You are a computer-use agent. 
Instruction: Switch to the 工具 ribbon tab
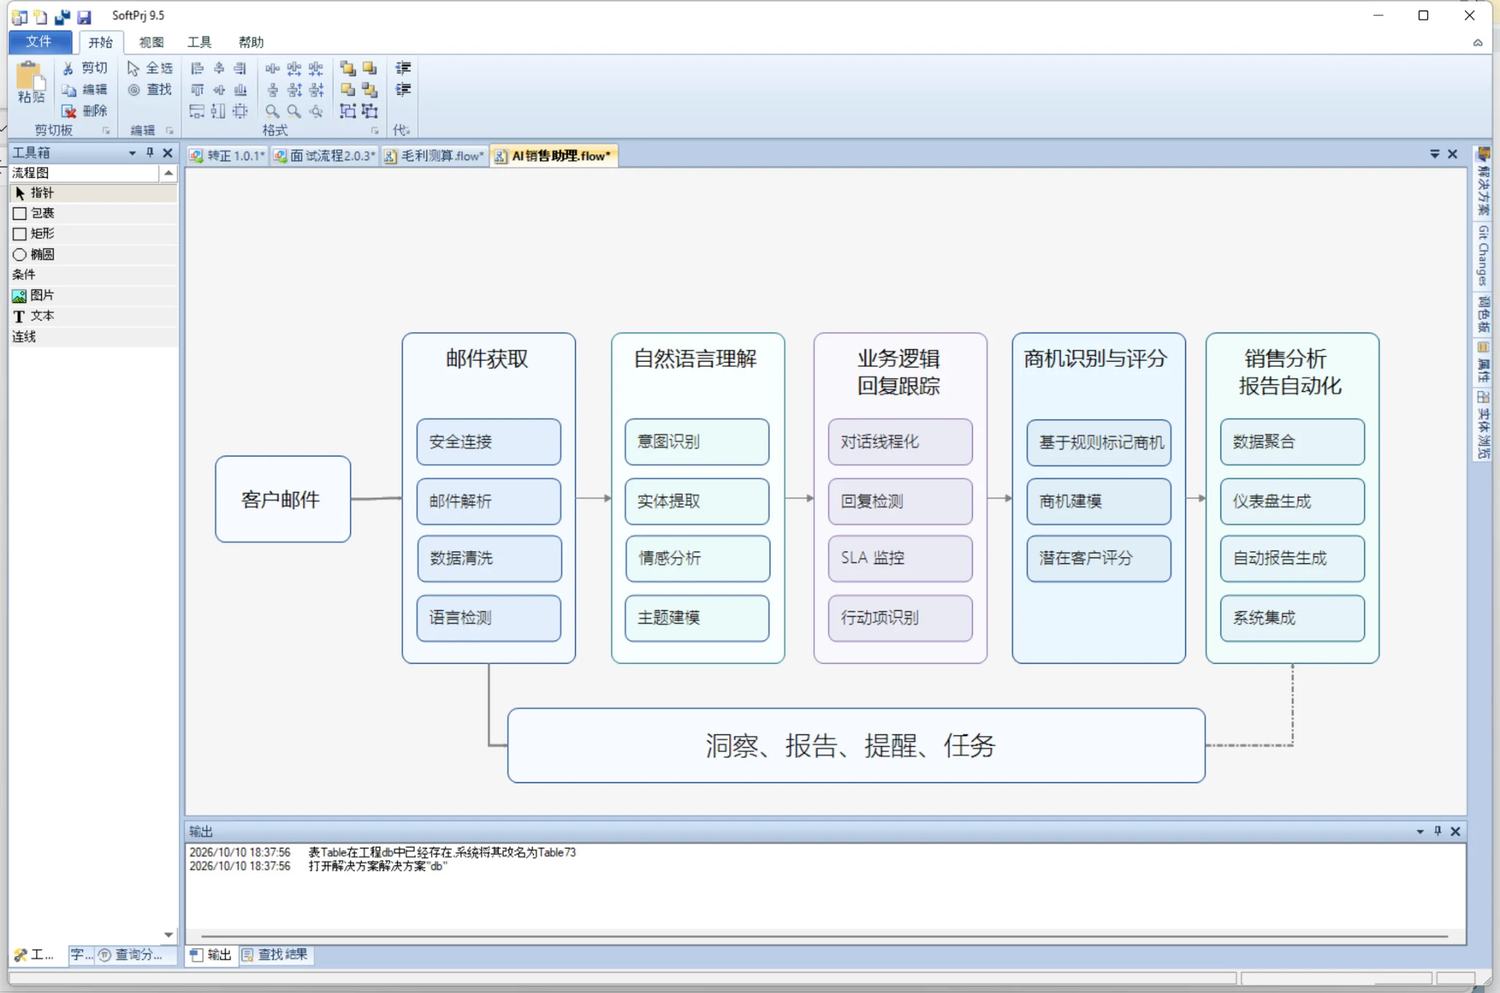199,42
